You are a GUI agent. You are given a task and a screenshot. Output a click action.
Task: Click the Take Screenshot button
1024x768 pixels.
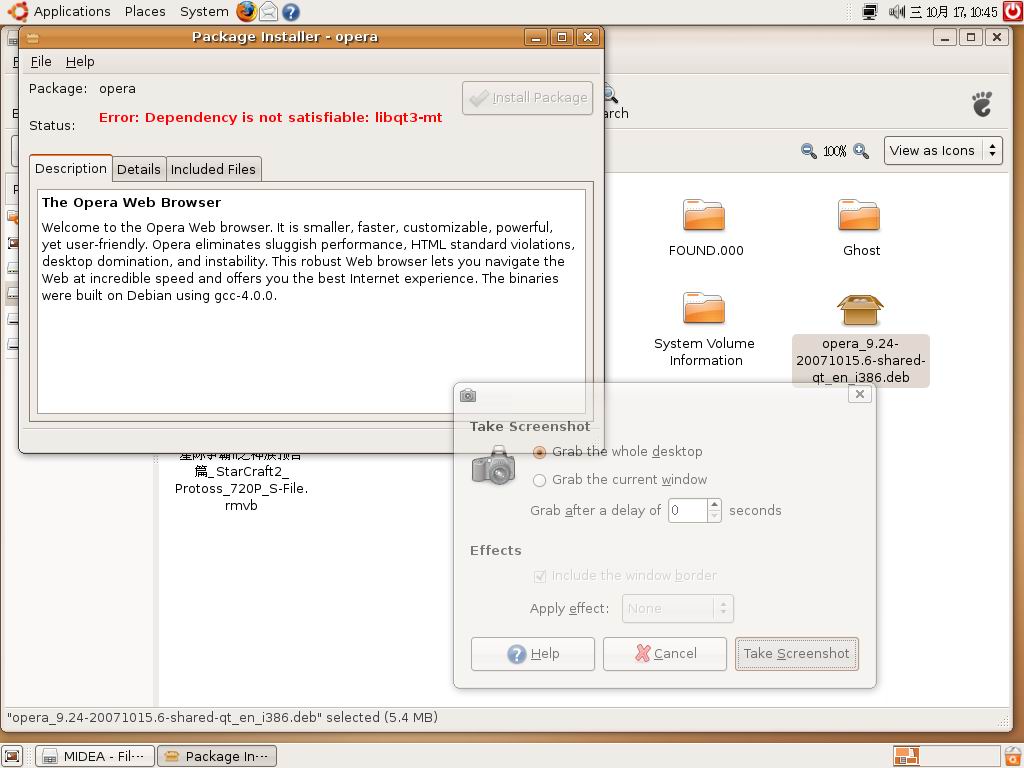(x=797, y=654)
